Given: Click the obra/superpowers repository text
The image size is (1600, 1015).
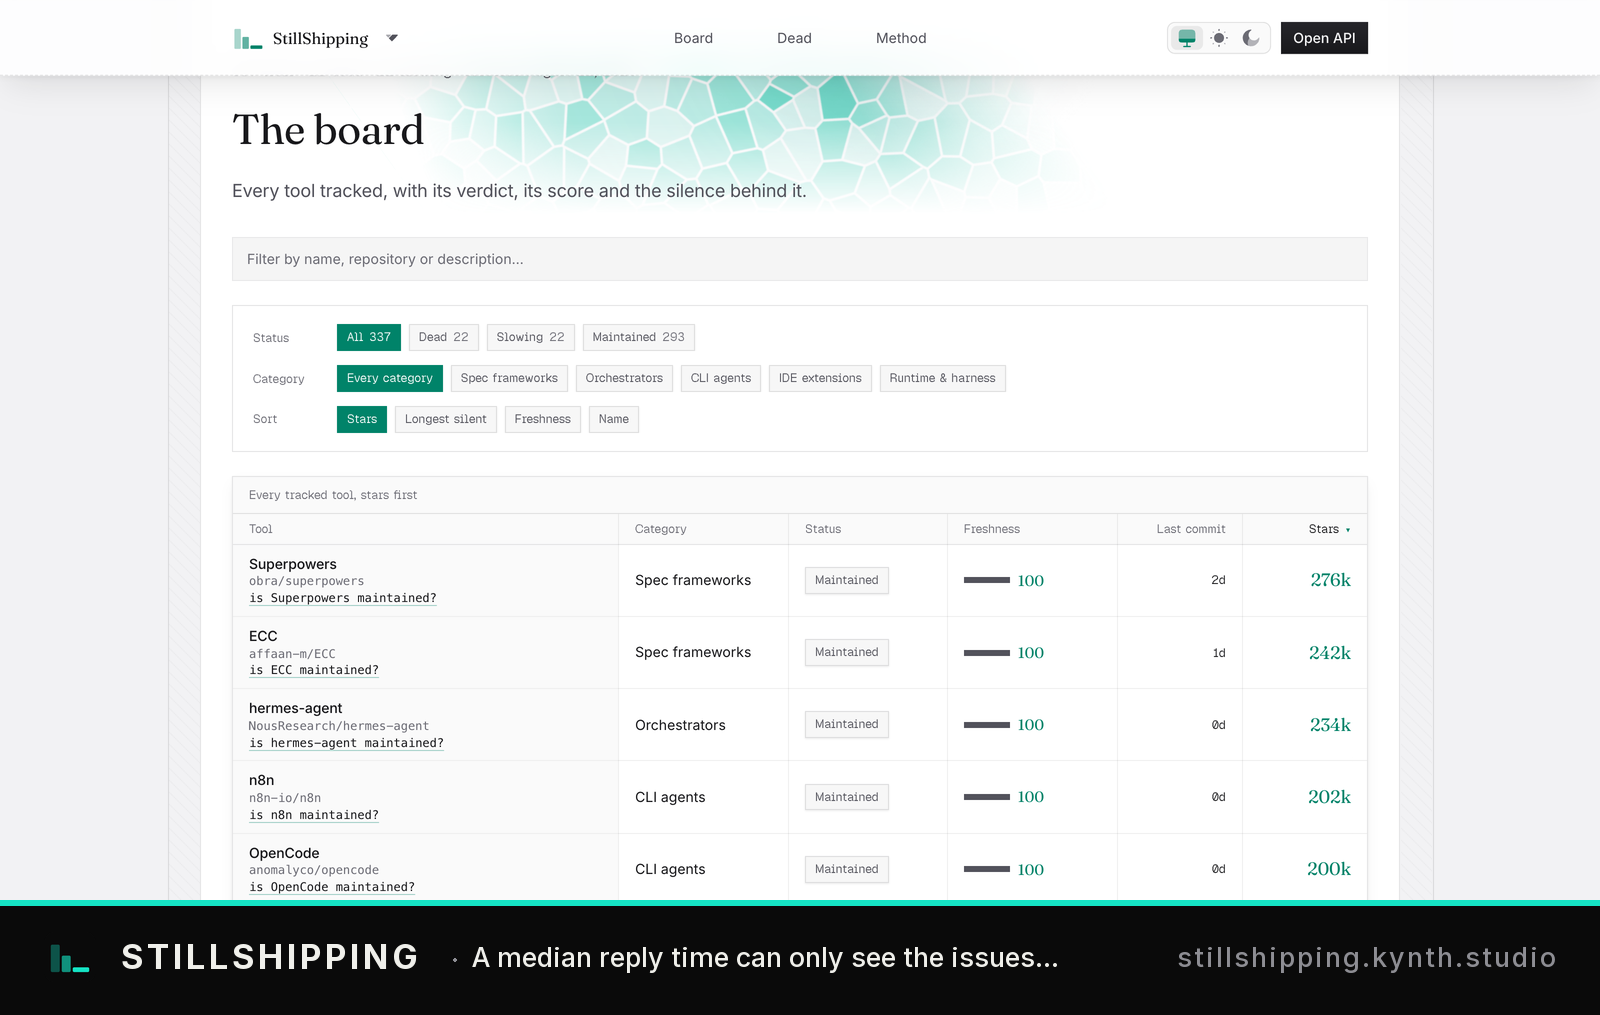Looking at the screenshot, I should click(306, 581).
